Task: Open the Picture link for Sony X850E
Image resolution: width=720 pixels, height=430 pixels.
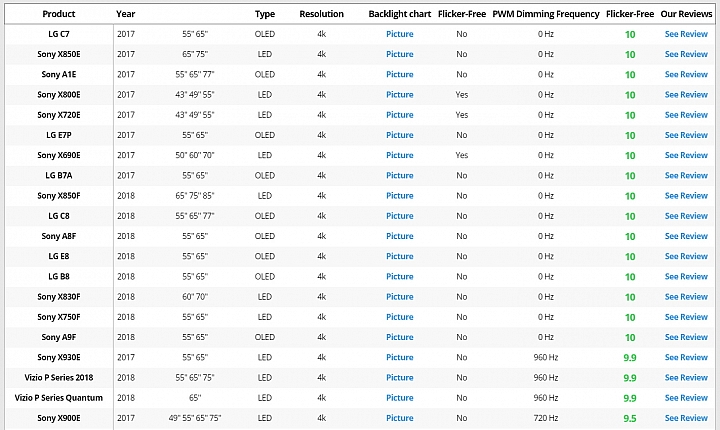Action: click(399, 54)
